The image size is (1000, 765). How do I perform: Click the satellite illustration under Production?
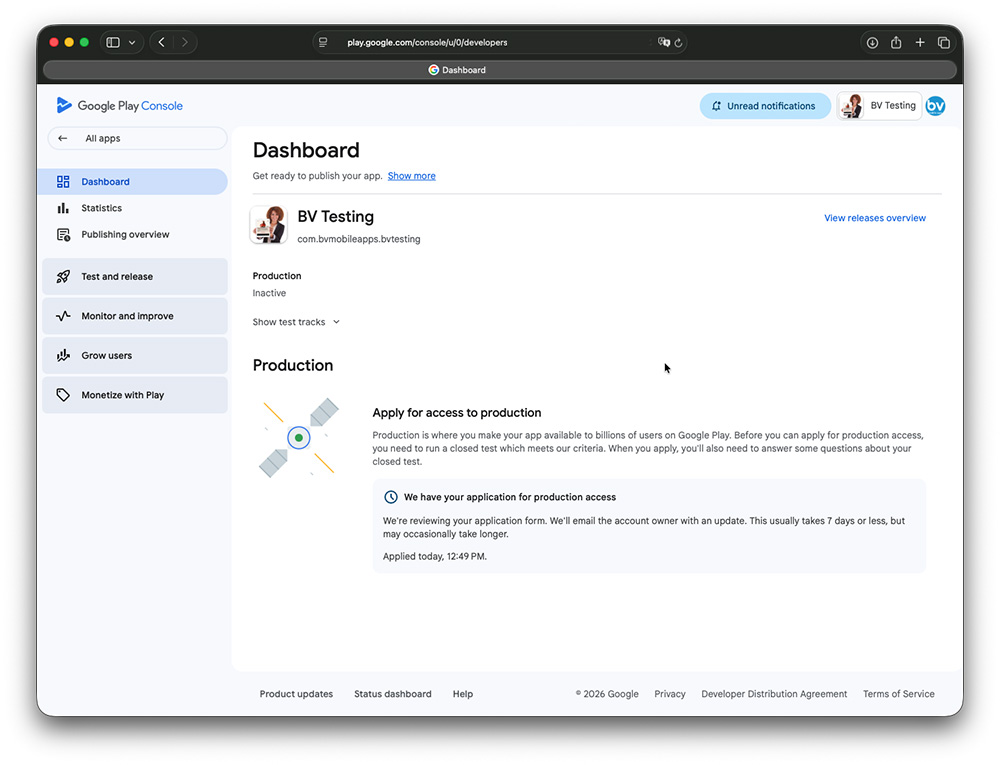pyautogui.click(x=298, y=438)
